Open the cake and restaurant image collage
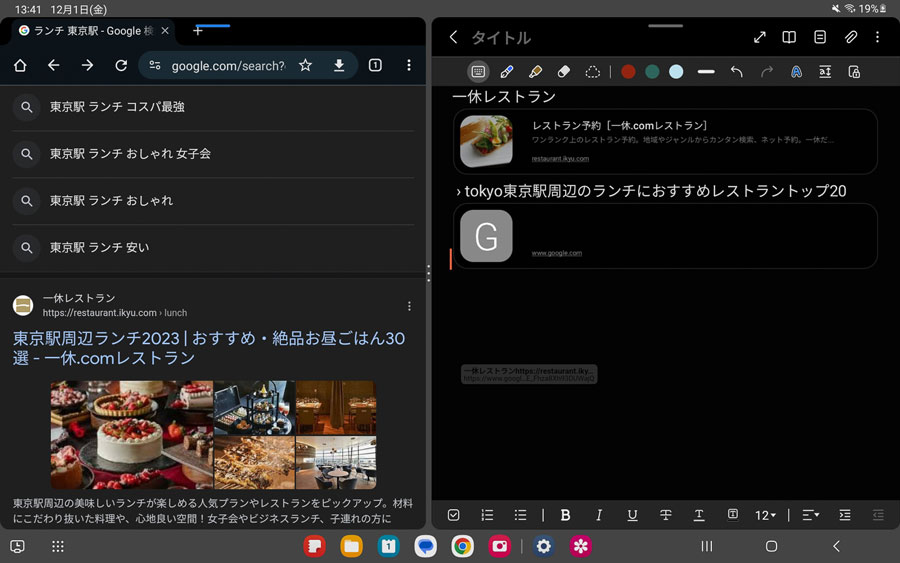The image size is (900, 563). pyautogui.click(x=214, y=434)
